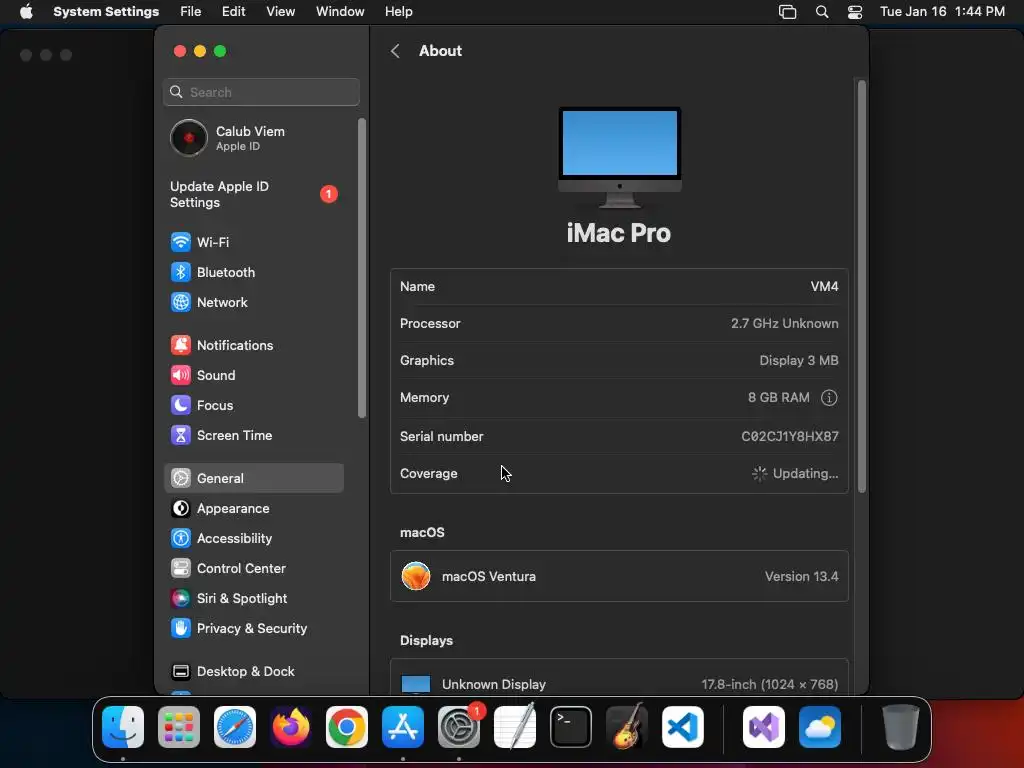
Task: Open Launchpad from the Dock
Action: pos(179,727)
